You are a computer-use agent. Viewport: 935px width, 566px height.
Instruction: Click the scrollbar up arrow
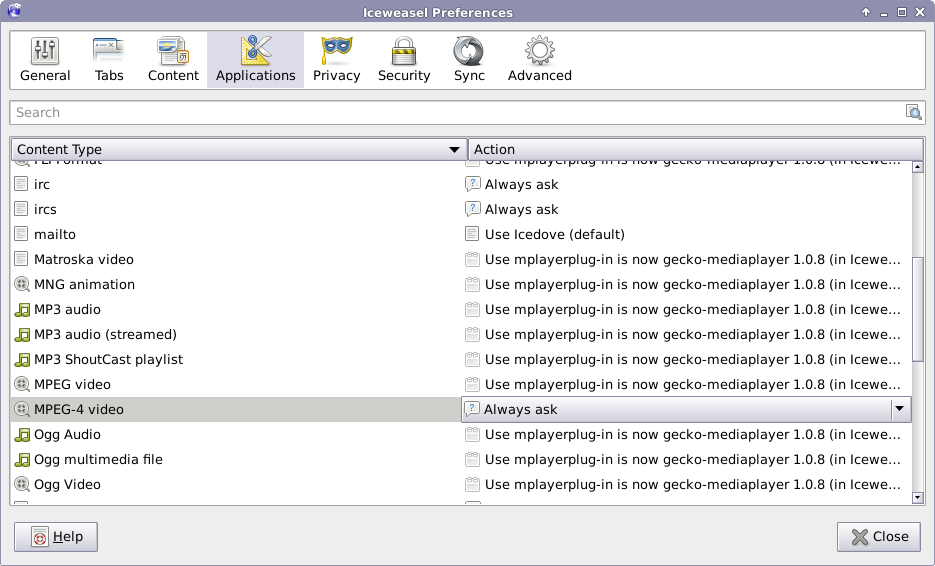(x=918, y=167)
